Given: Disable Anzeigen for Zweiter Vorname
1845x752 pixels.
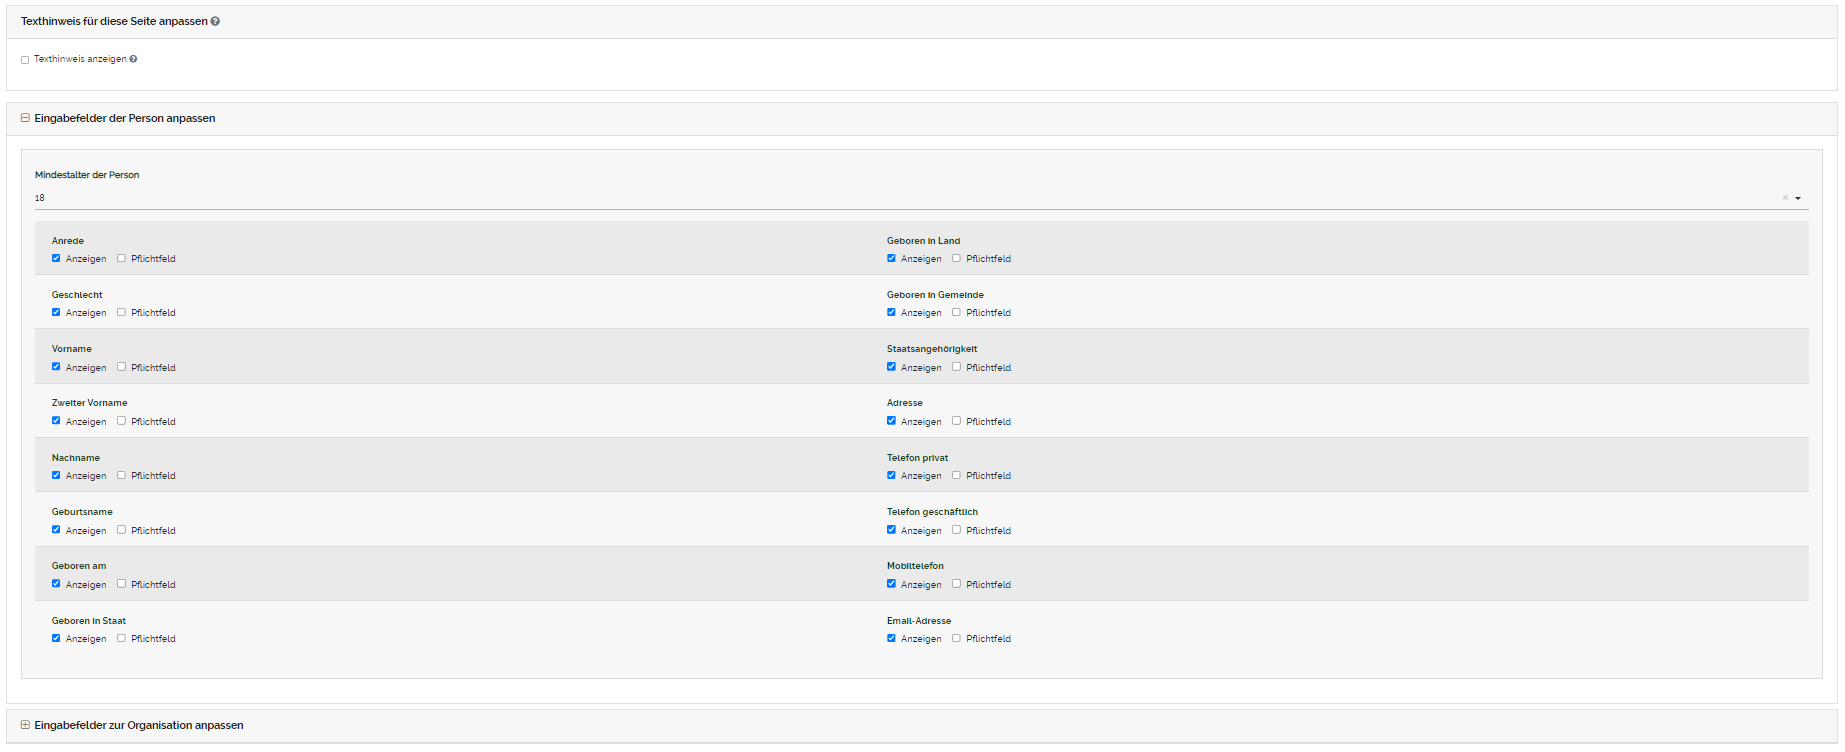Looking at the screenshot, I should point(56,421).
